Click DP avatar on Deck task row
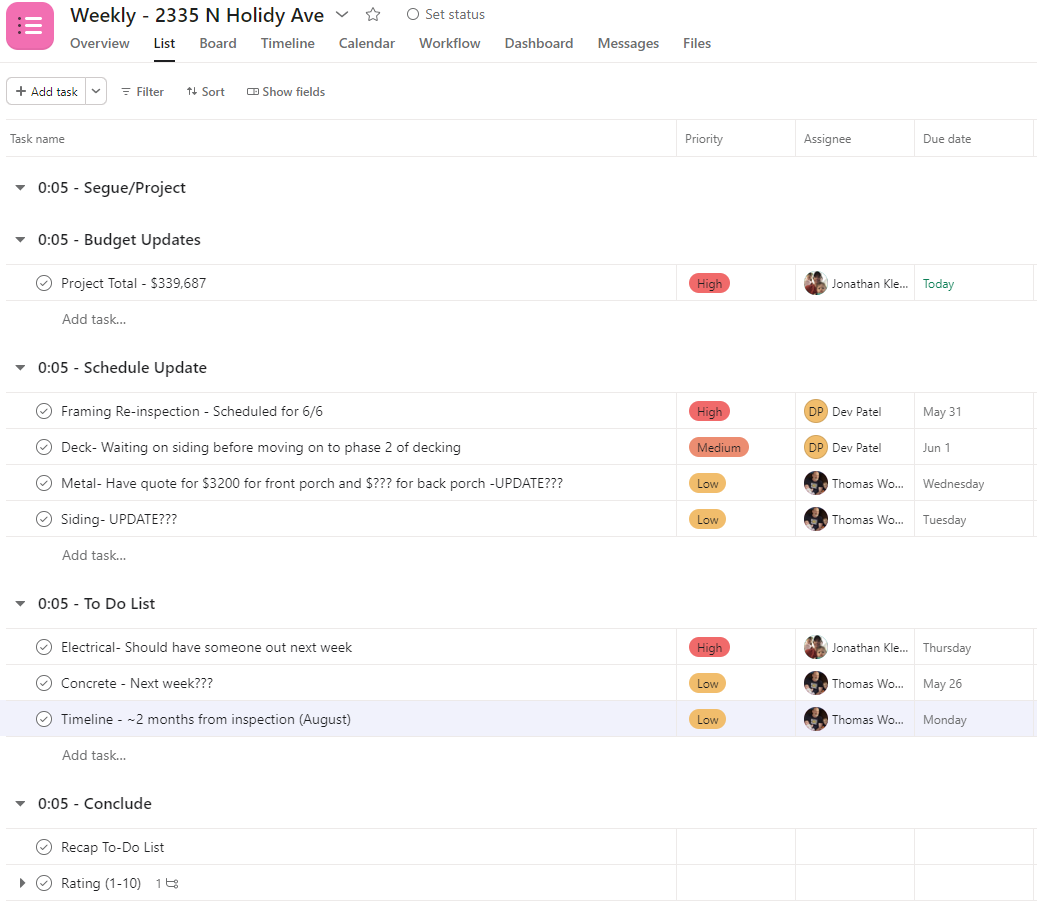 point(815,448)
